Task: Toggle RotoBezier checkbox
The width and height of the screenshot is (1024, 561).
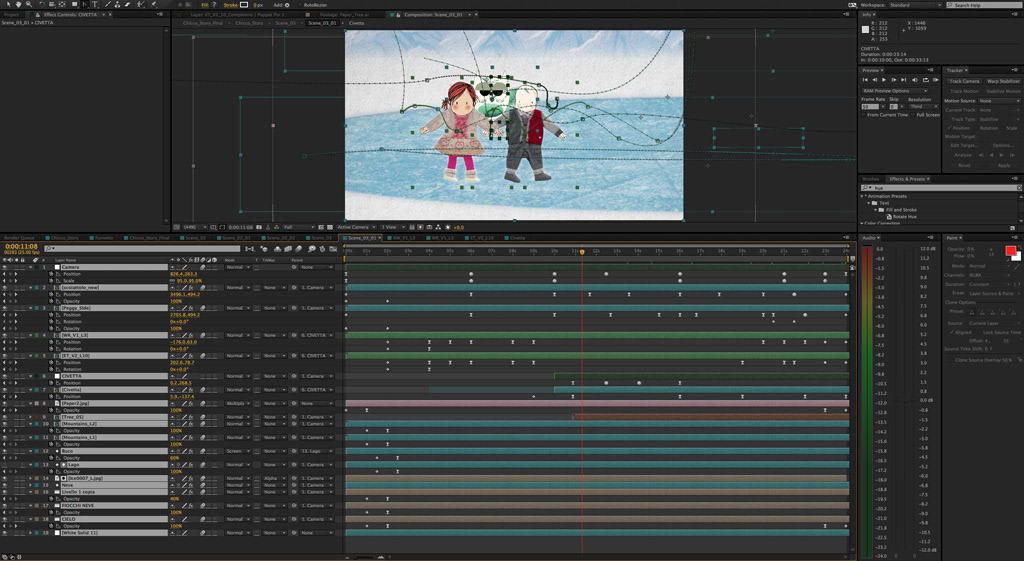Action: click(299, 5)
